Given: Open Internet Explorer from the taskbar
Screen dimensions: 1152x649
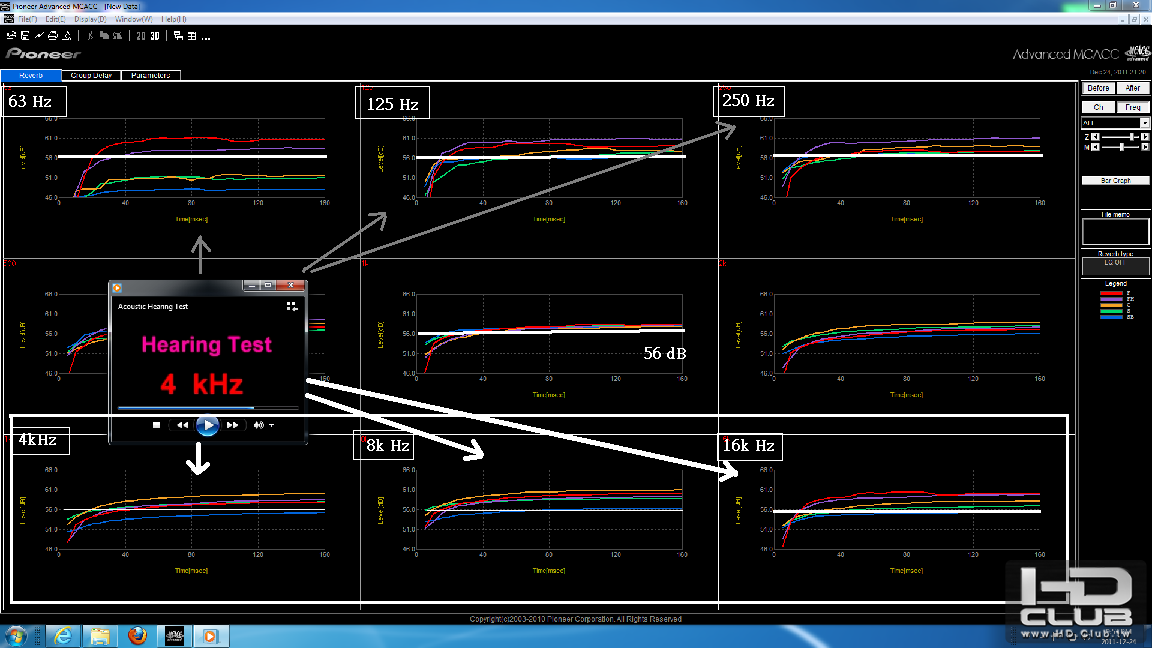Looking at the screenshot, I should click(x=63, y=636).
